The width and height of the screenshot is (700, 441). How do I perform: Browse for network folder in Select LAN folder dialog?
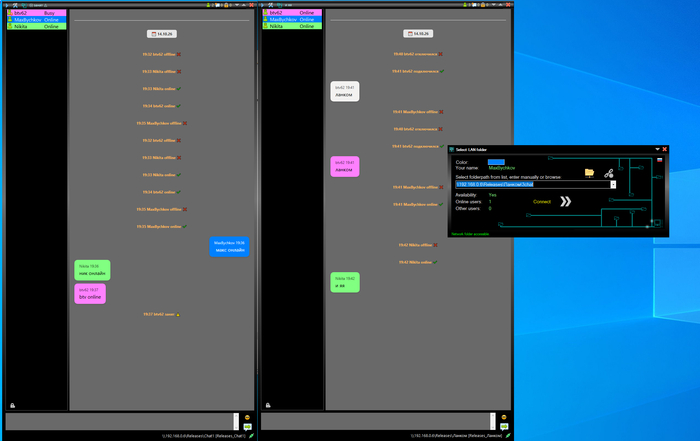click(x=589, y=173)
